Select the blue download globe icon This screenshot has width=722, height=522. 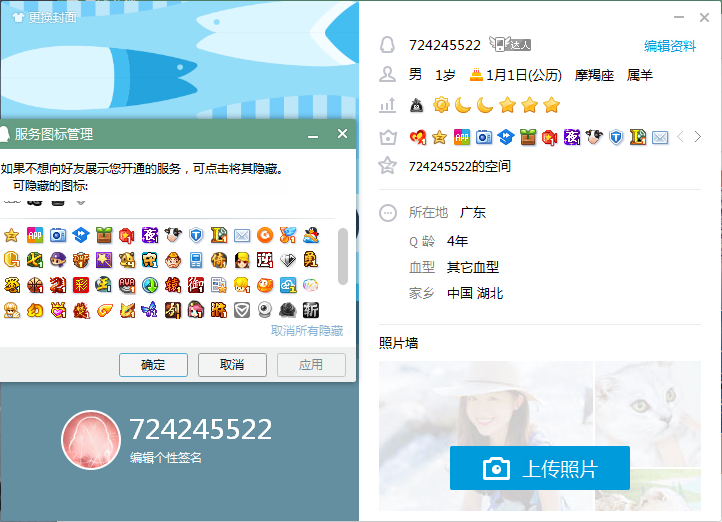coord(150,285)
